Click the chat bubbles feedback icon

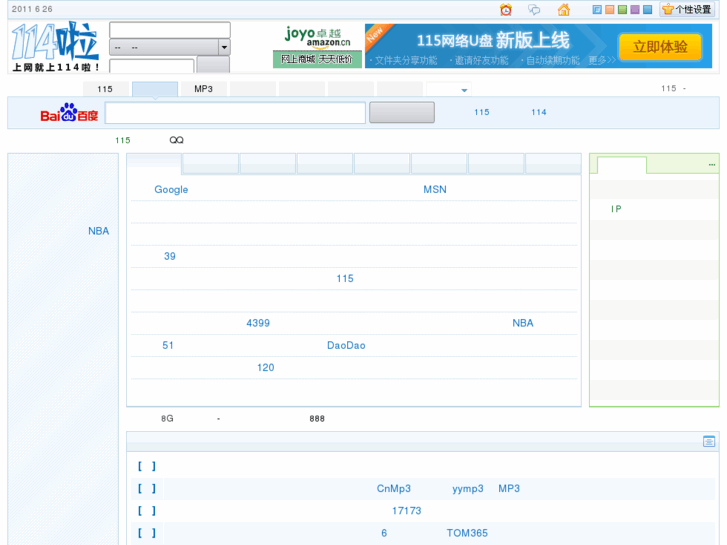click(x=534, y=9)
